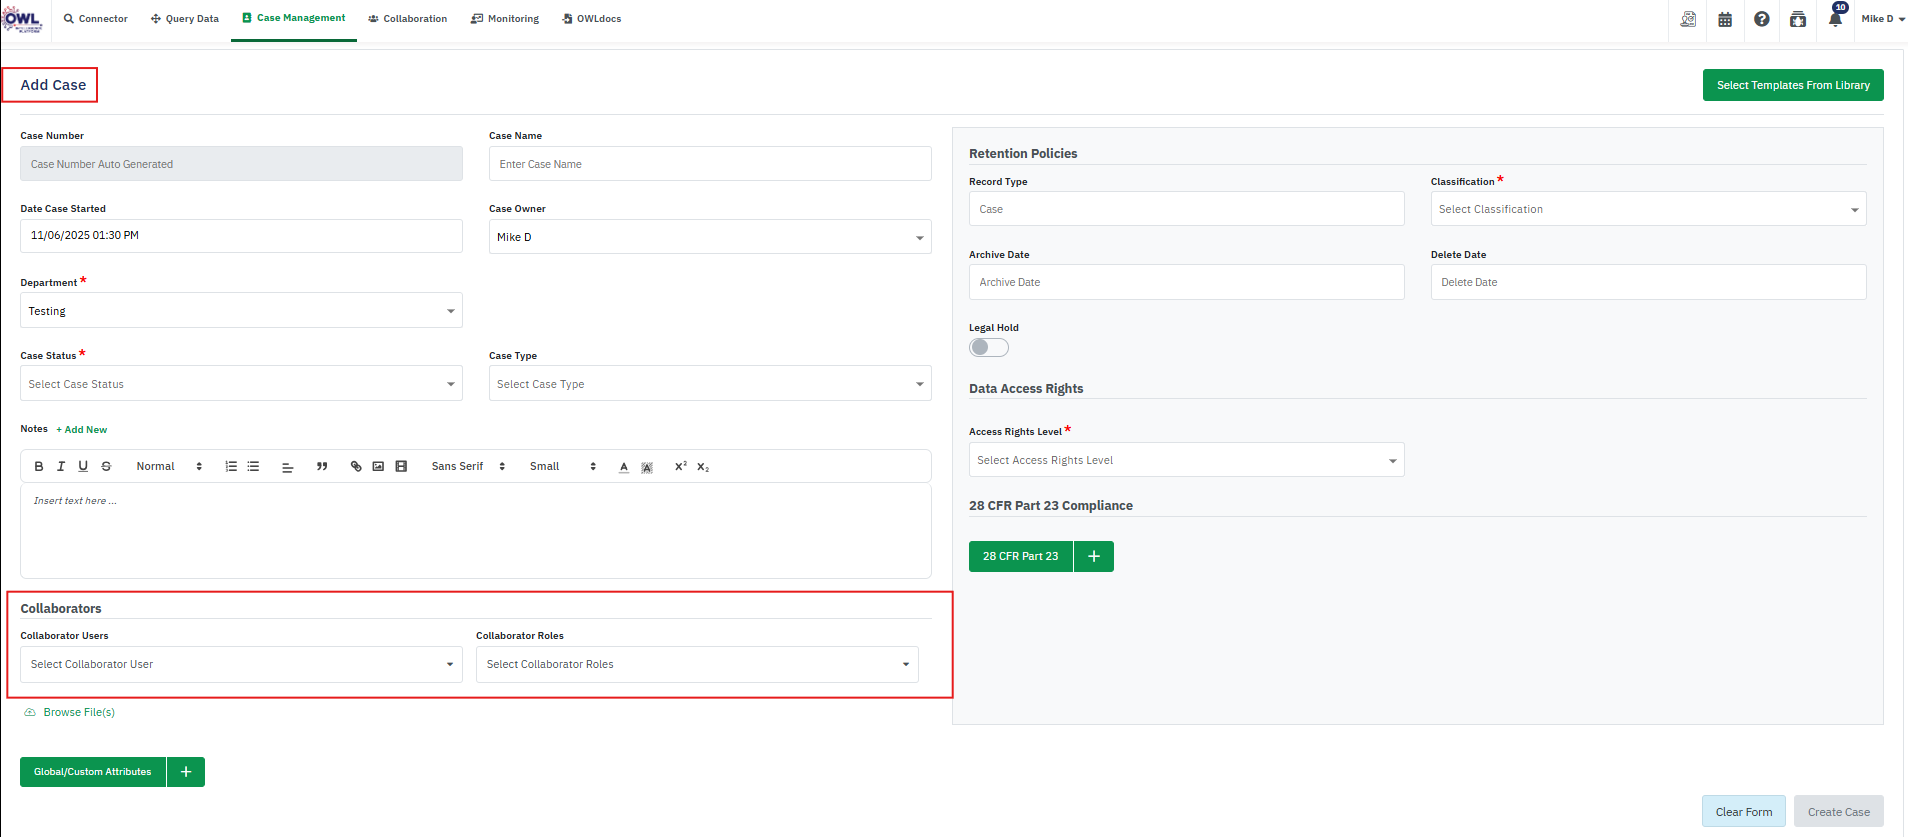Open the Select Access Rights Level dropdown

pyautogui.click(x=1186, y=460)
